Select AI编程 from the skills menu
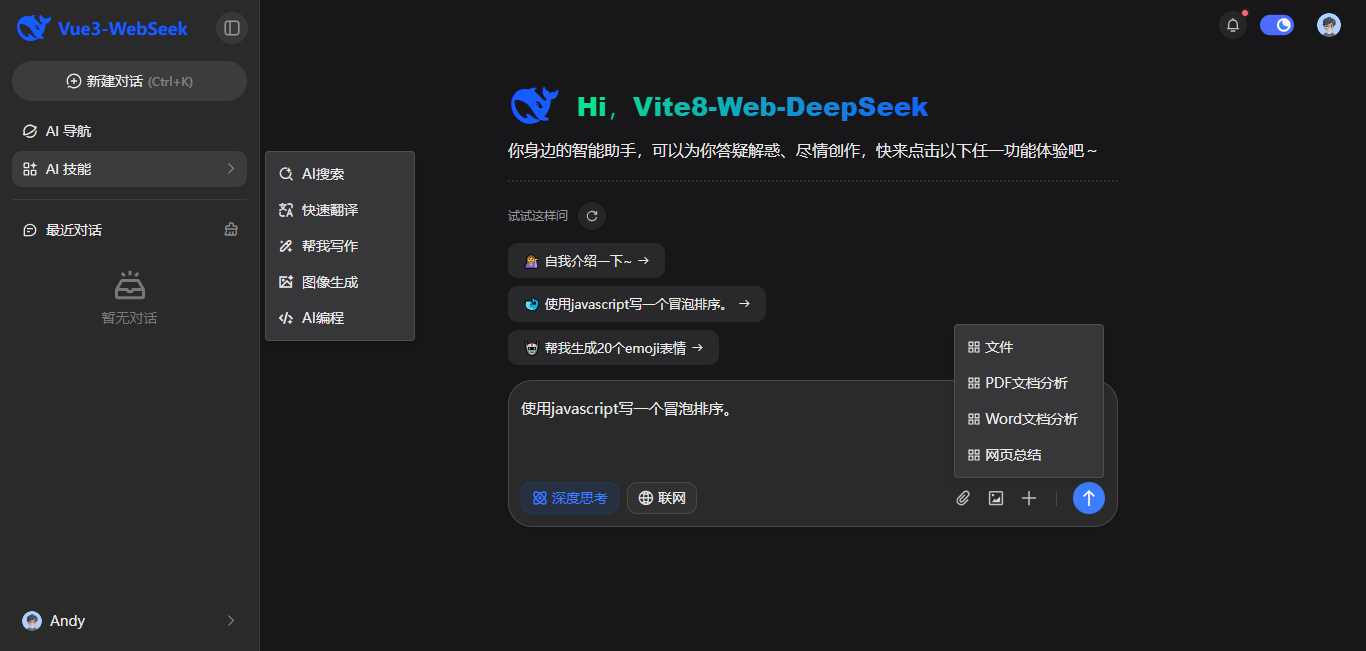This screenshot has height=651, width=1366. coord(340,318)
